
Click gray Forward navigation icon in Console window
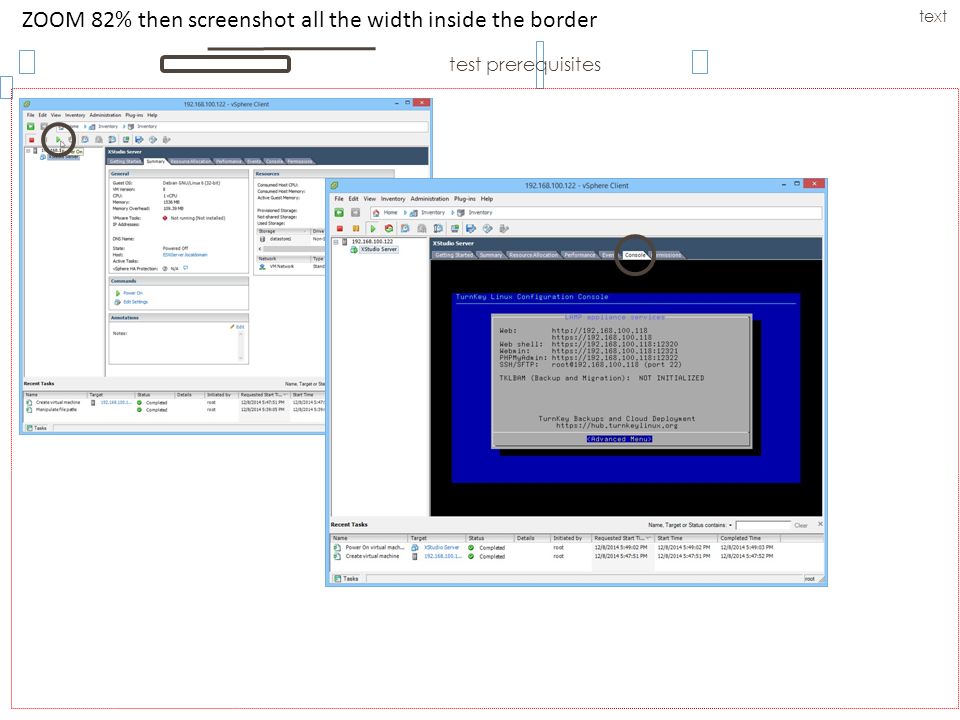click(x=355, y=212)
